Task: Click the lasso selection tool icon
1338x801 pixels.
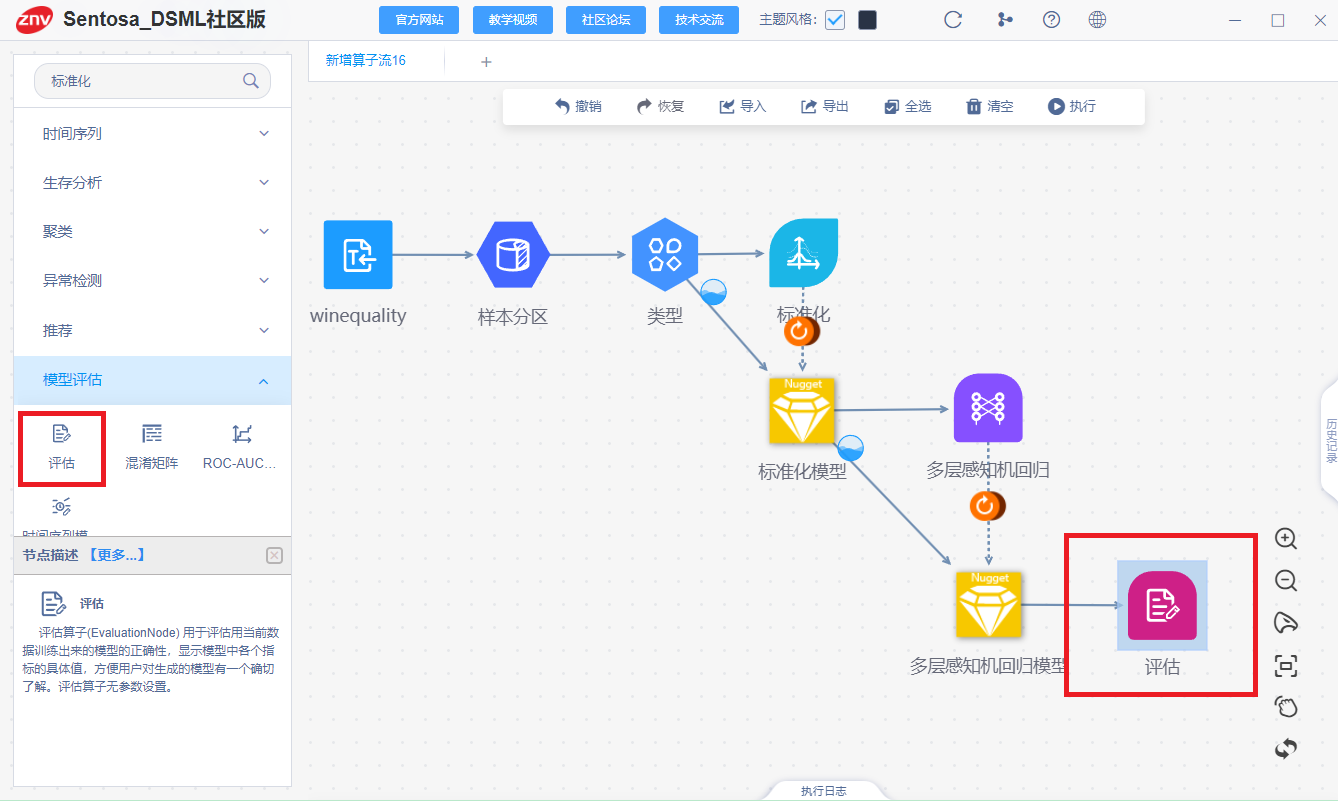Action: click(1286, 623)
